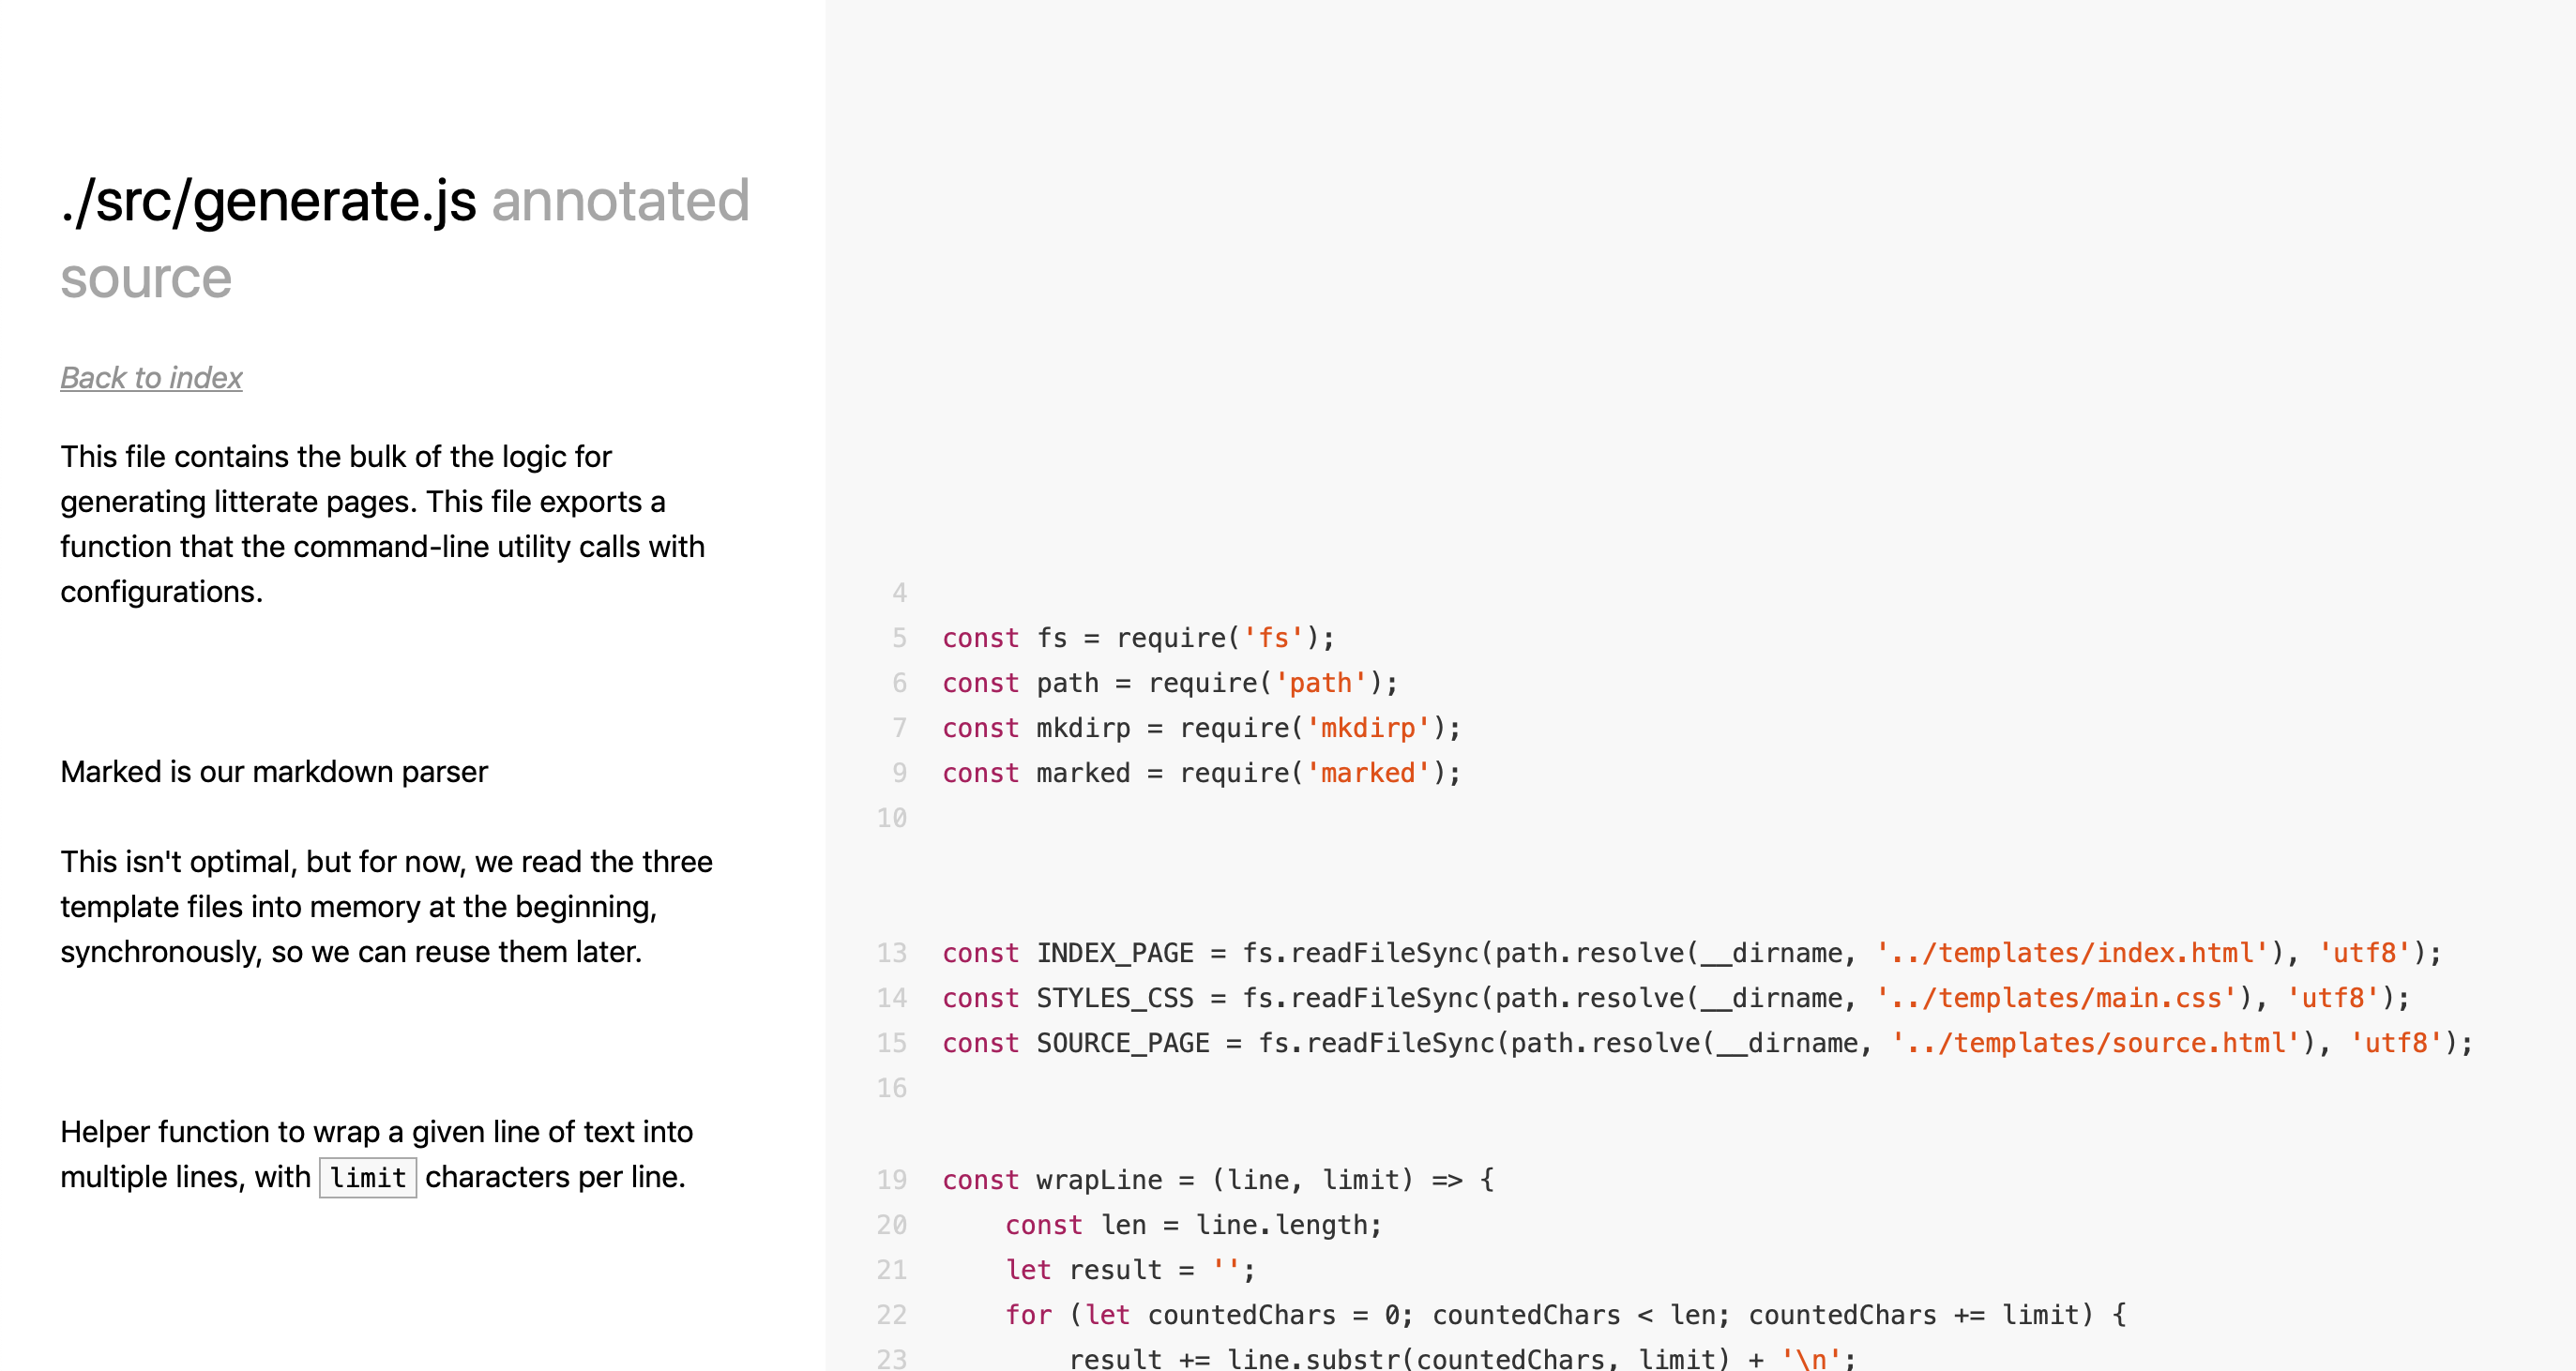This screenshot has height=1371, width=2576.
Task: Open the 'Back to index' link
Action: coord(151,377)
